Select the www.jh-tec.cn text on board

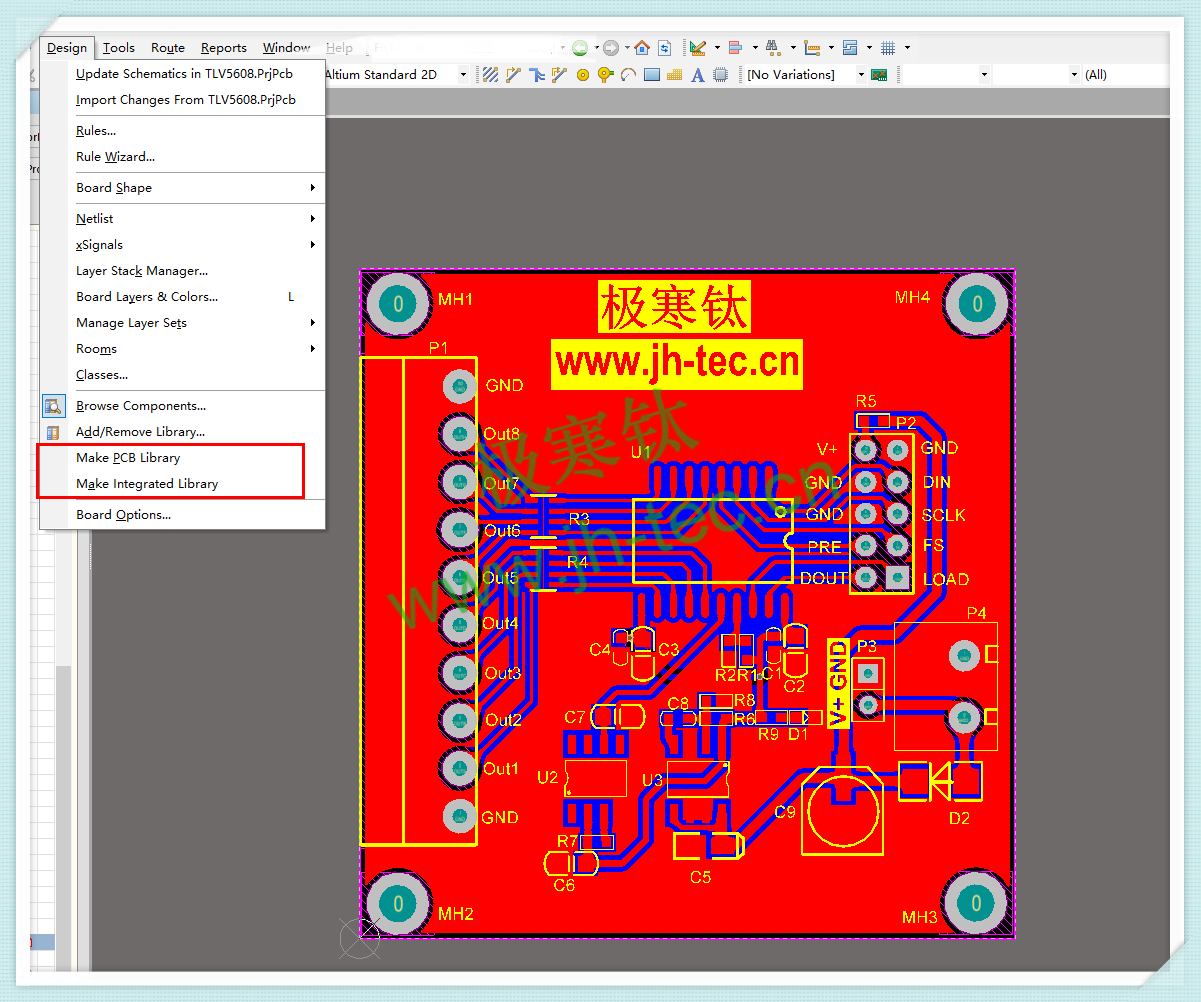[x=677, y=363]
